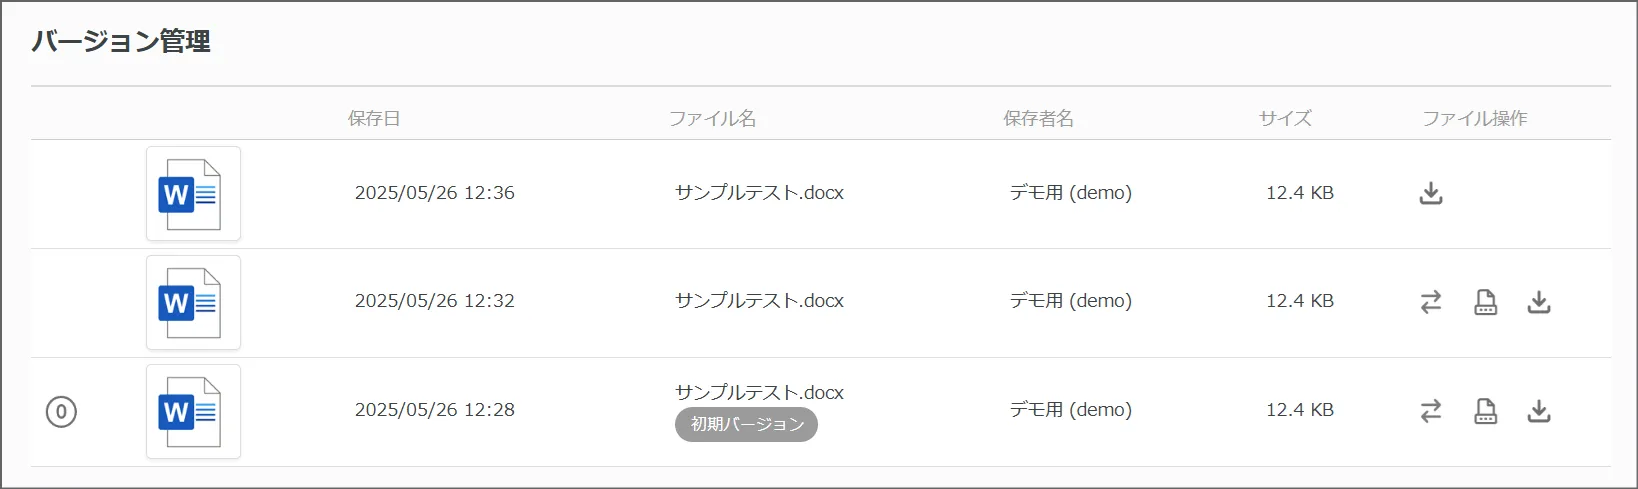Open Word thumbnail of 12:36 version
This screenshot has width=1638, height=489.
(193, 194)
